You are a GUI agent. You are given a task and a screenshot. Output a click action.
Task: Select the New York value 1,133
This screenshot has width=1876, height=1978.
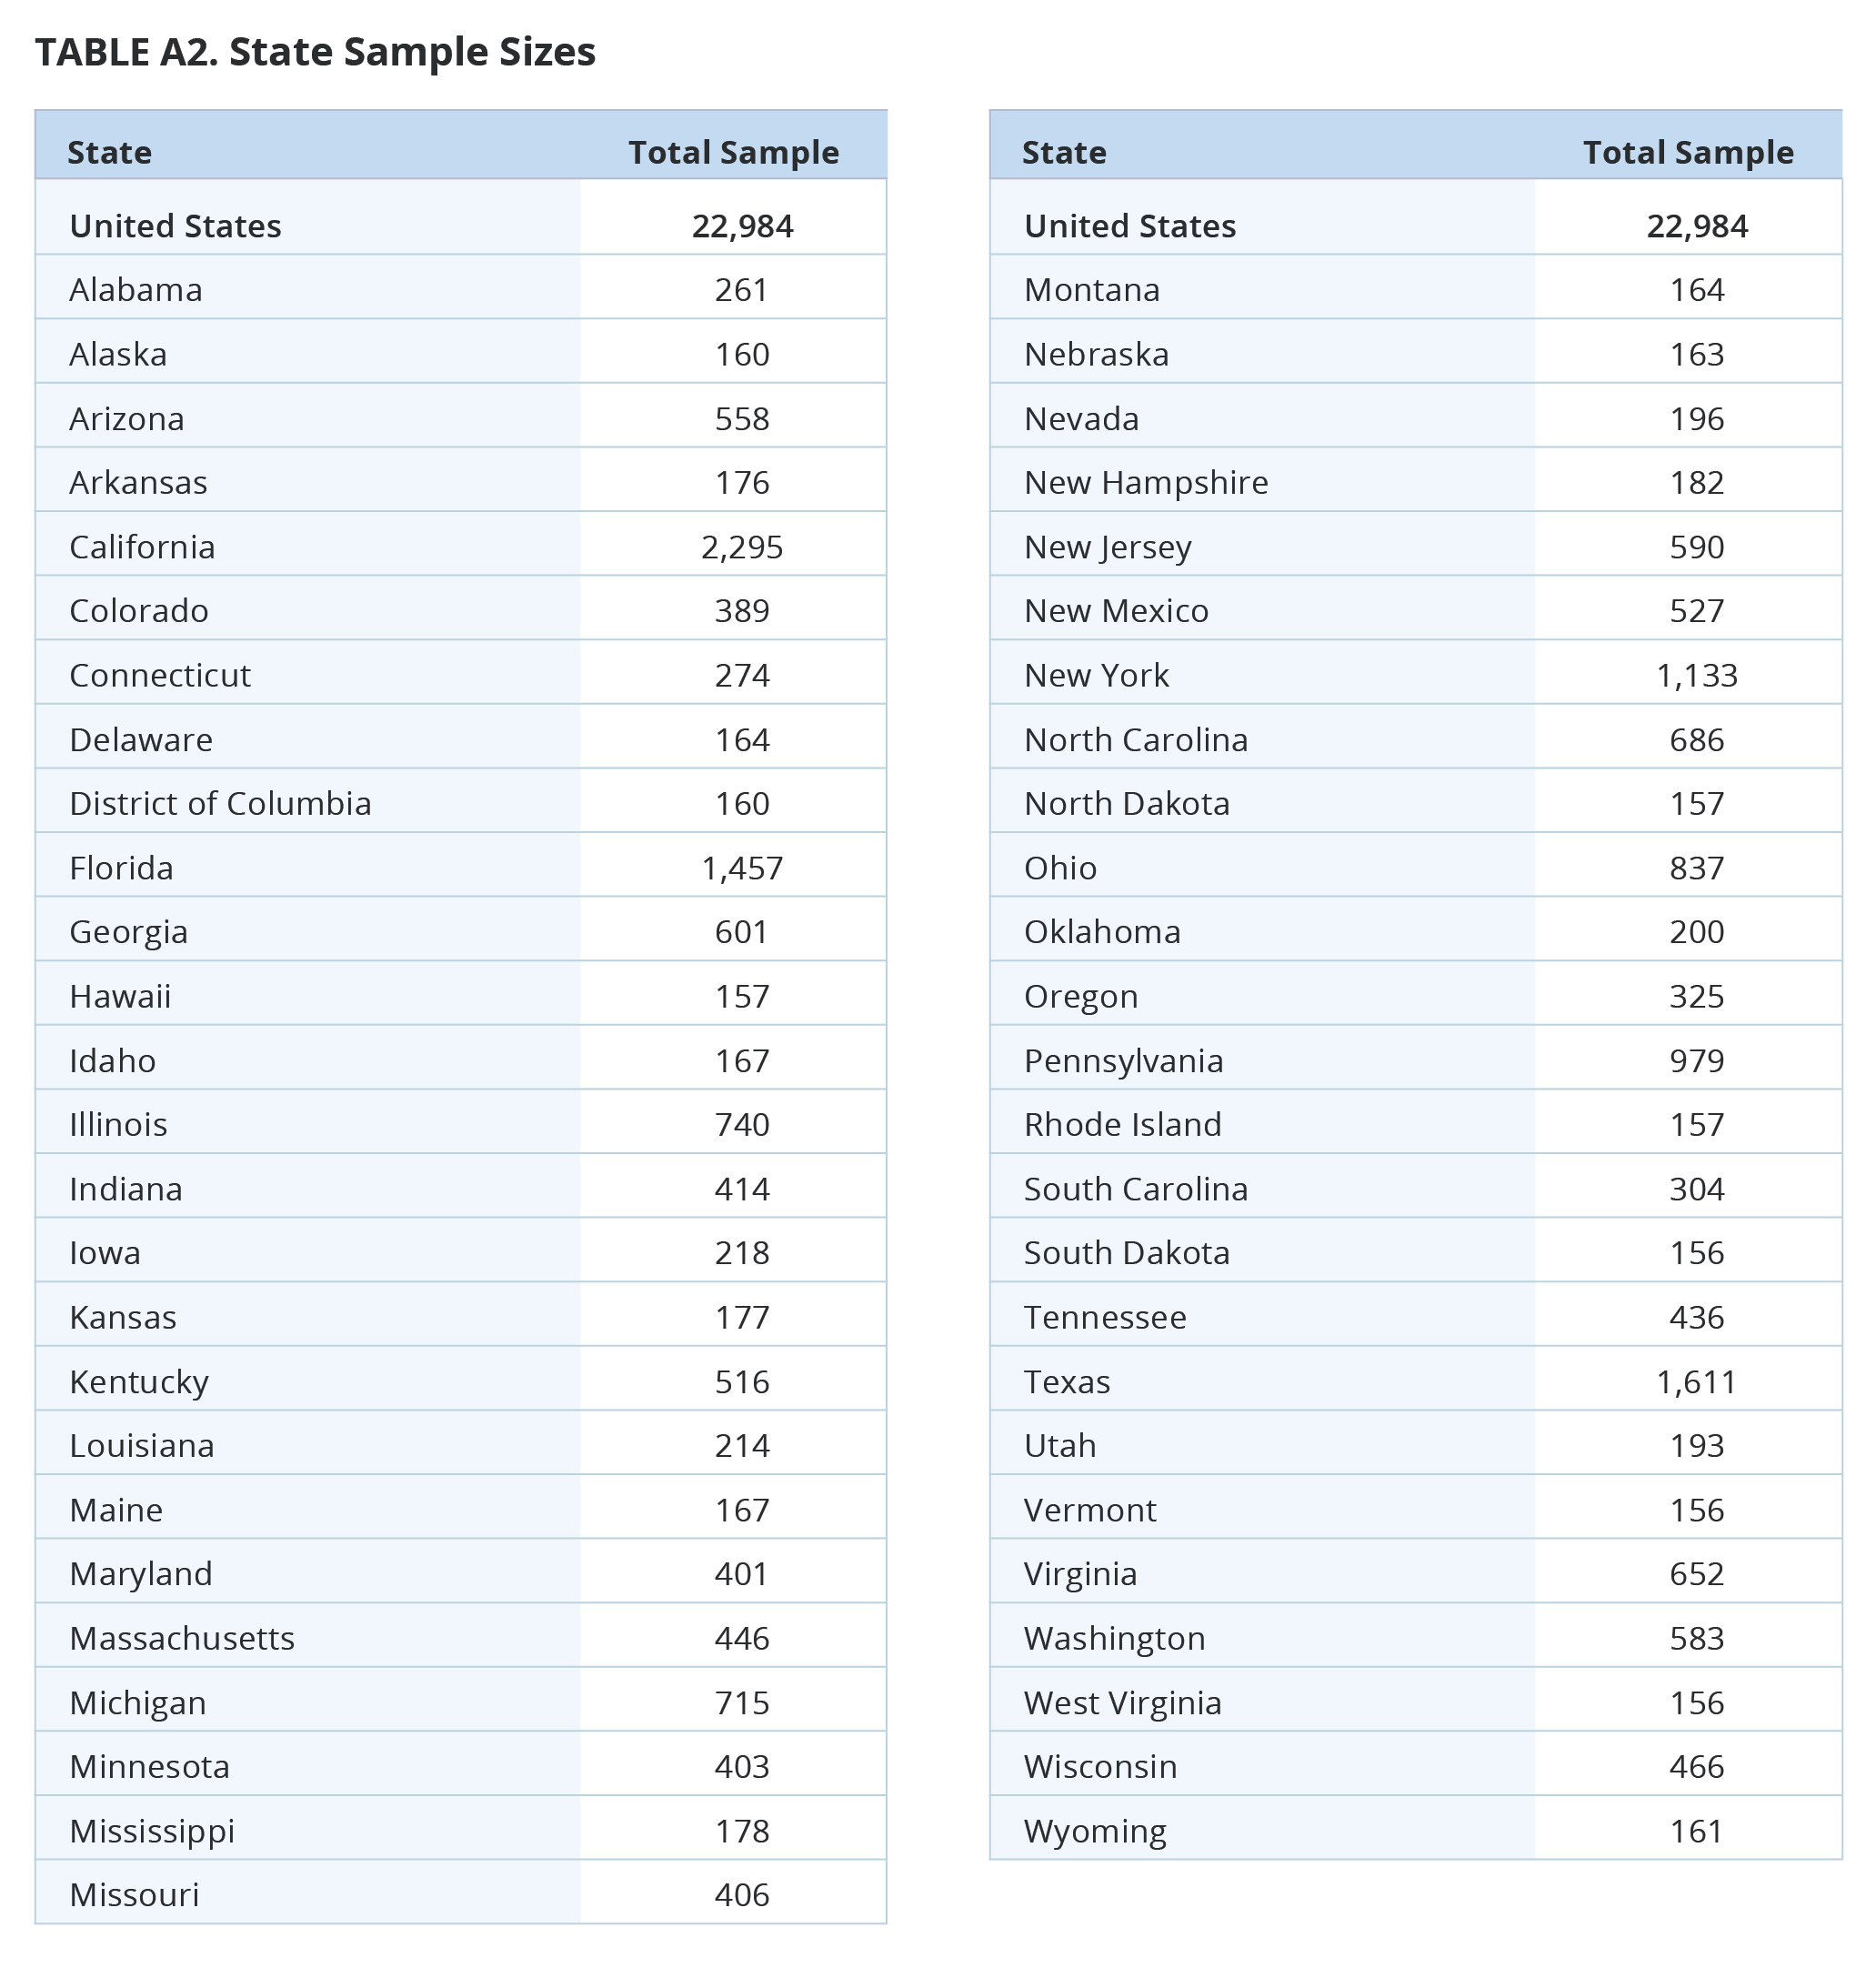[x=1697, y=675]
